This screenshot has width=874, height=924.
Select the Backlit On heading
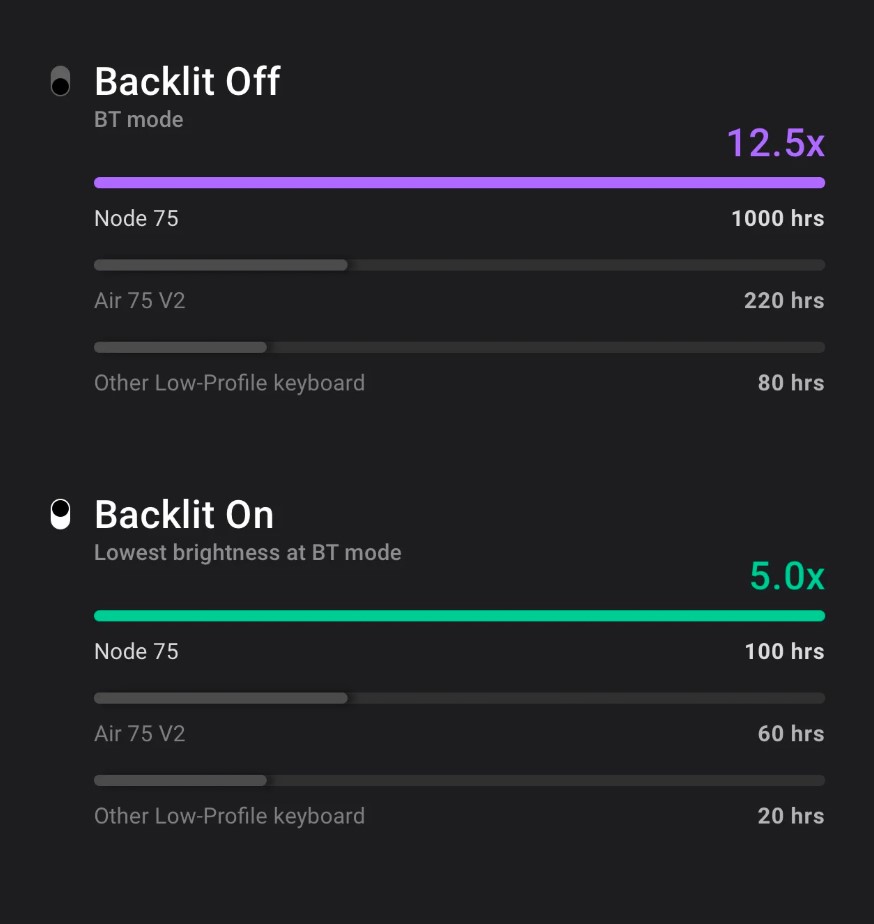(x=184, y=514)
